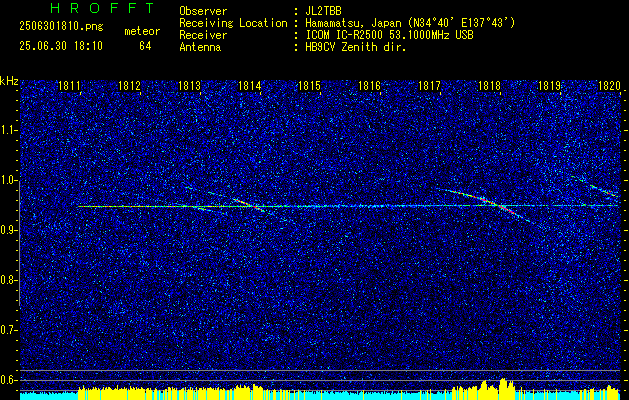
Task: Click the 1820 time marker
Action: 610,86
